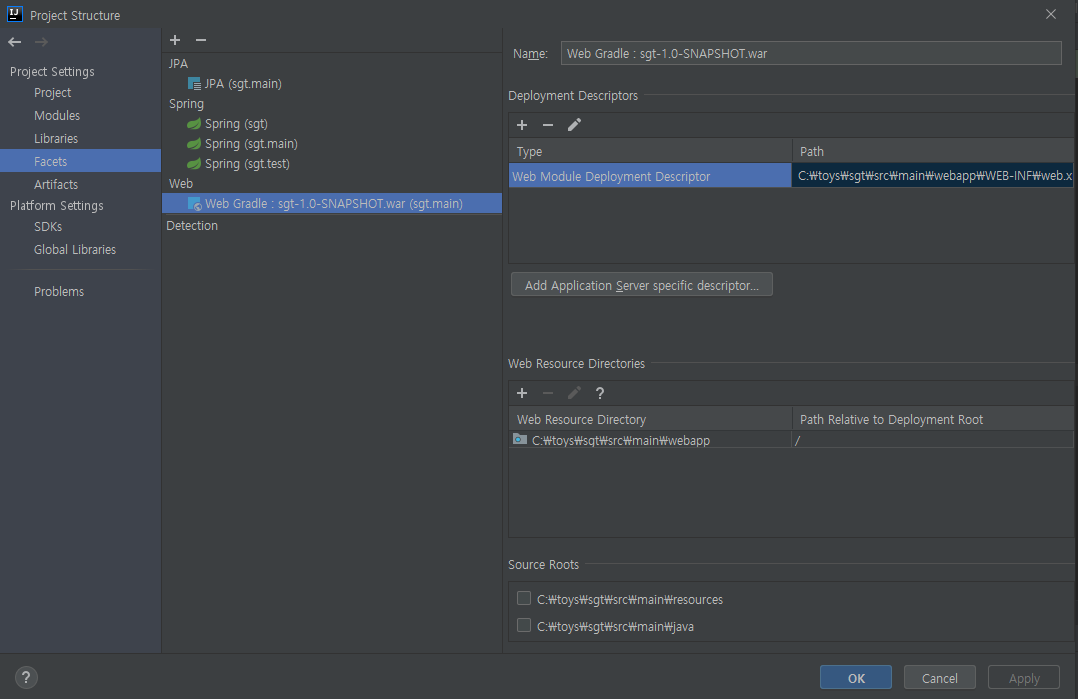Open the help button at bottom left
Screen dimensions: 1078x699
[x=26, y=678]
